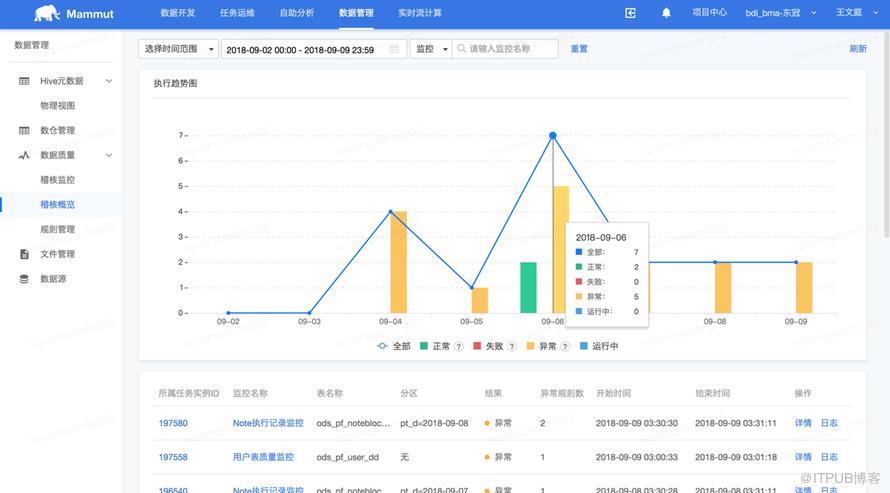Click partition cell pt_d=2018-09-08

434,423
